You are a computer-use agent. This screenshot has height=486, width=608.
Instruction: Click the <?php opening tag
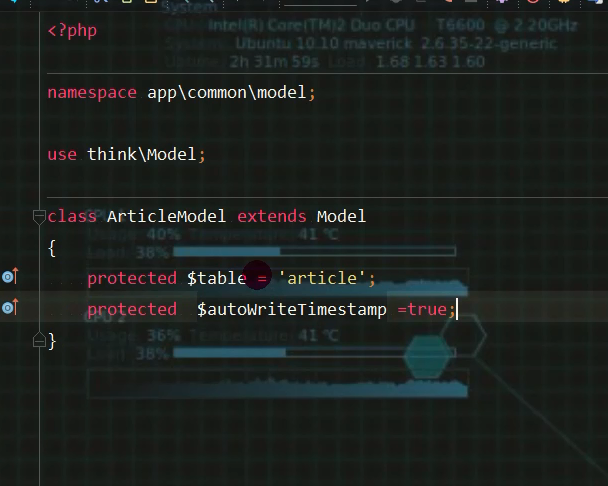click(x=72, y=31)
